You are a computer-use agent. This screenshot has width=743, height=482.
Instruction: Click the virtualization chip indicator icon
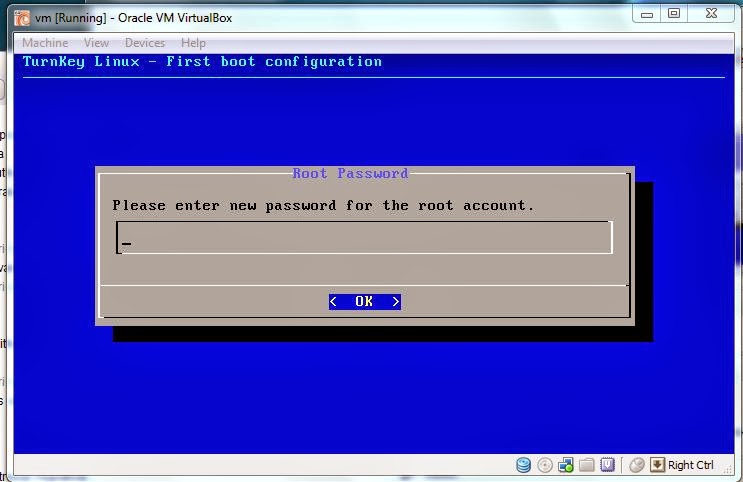tap(607, 465)
